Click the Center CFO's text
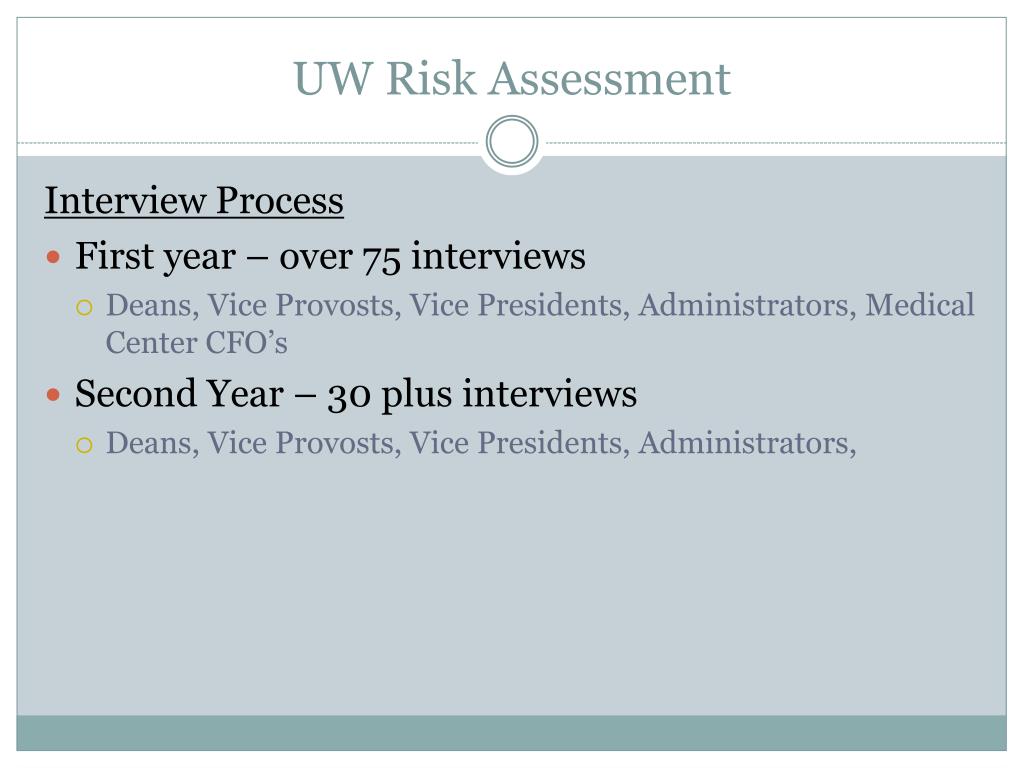The width and height of the screenshot is (1024, 768). (x=197, y=343)
